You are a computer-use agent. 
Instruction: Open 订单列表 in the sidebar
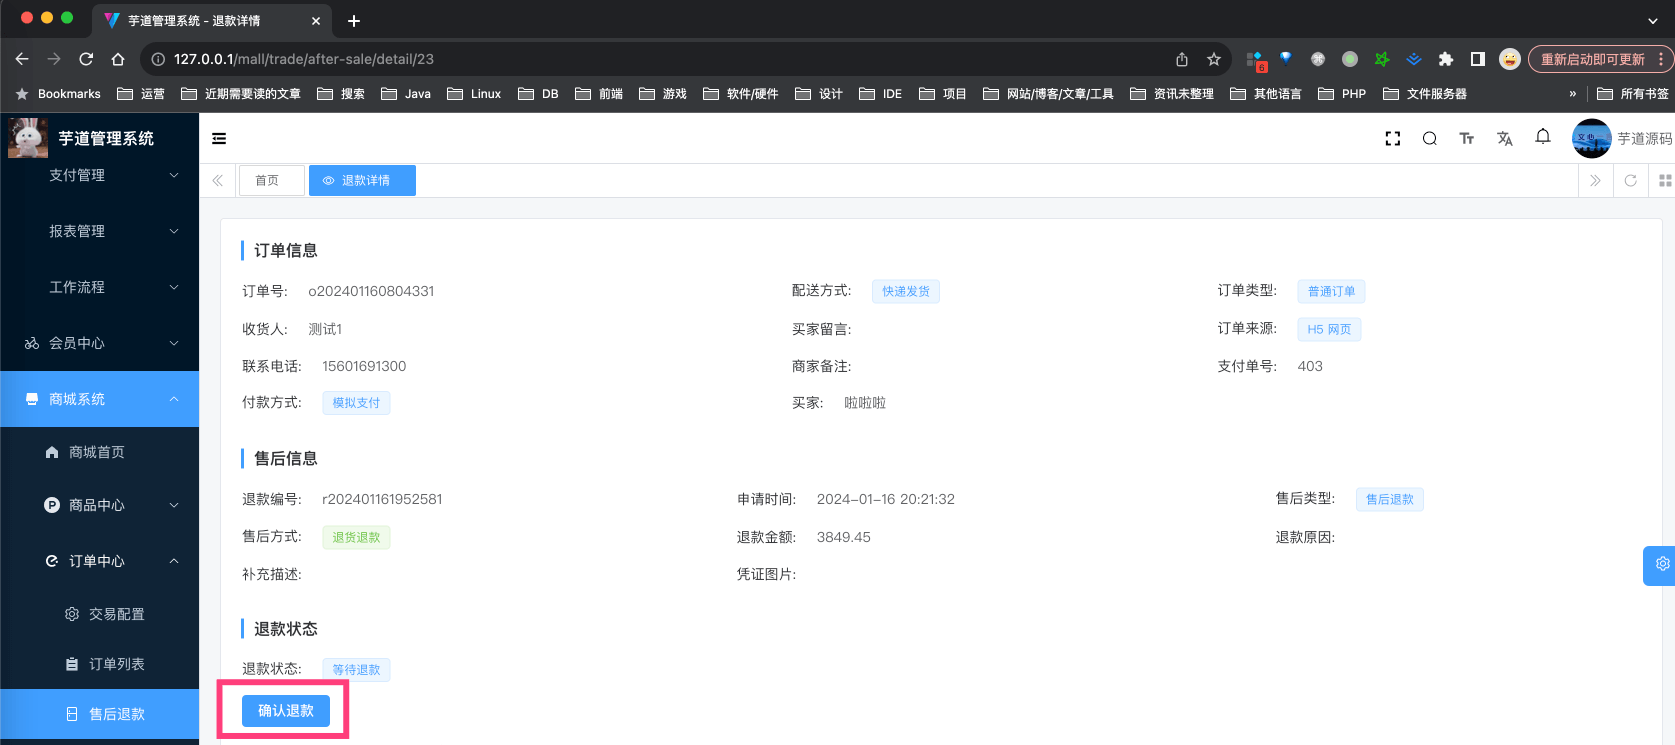point(116,664)
